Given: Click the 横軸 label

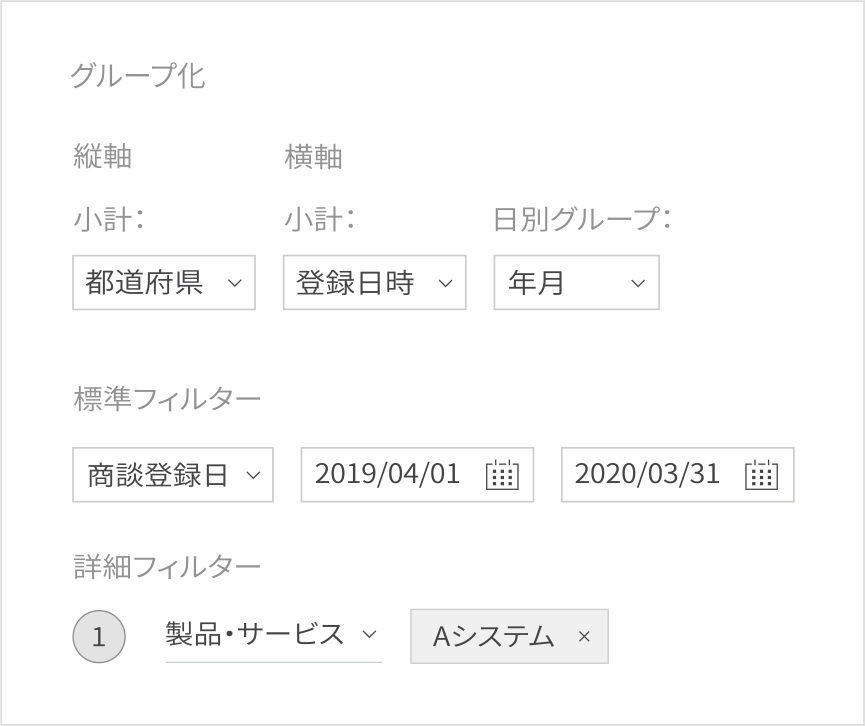Looking at the screenshot, I should (x=314, y=157).
